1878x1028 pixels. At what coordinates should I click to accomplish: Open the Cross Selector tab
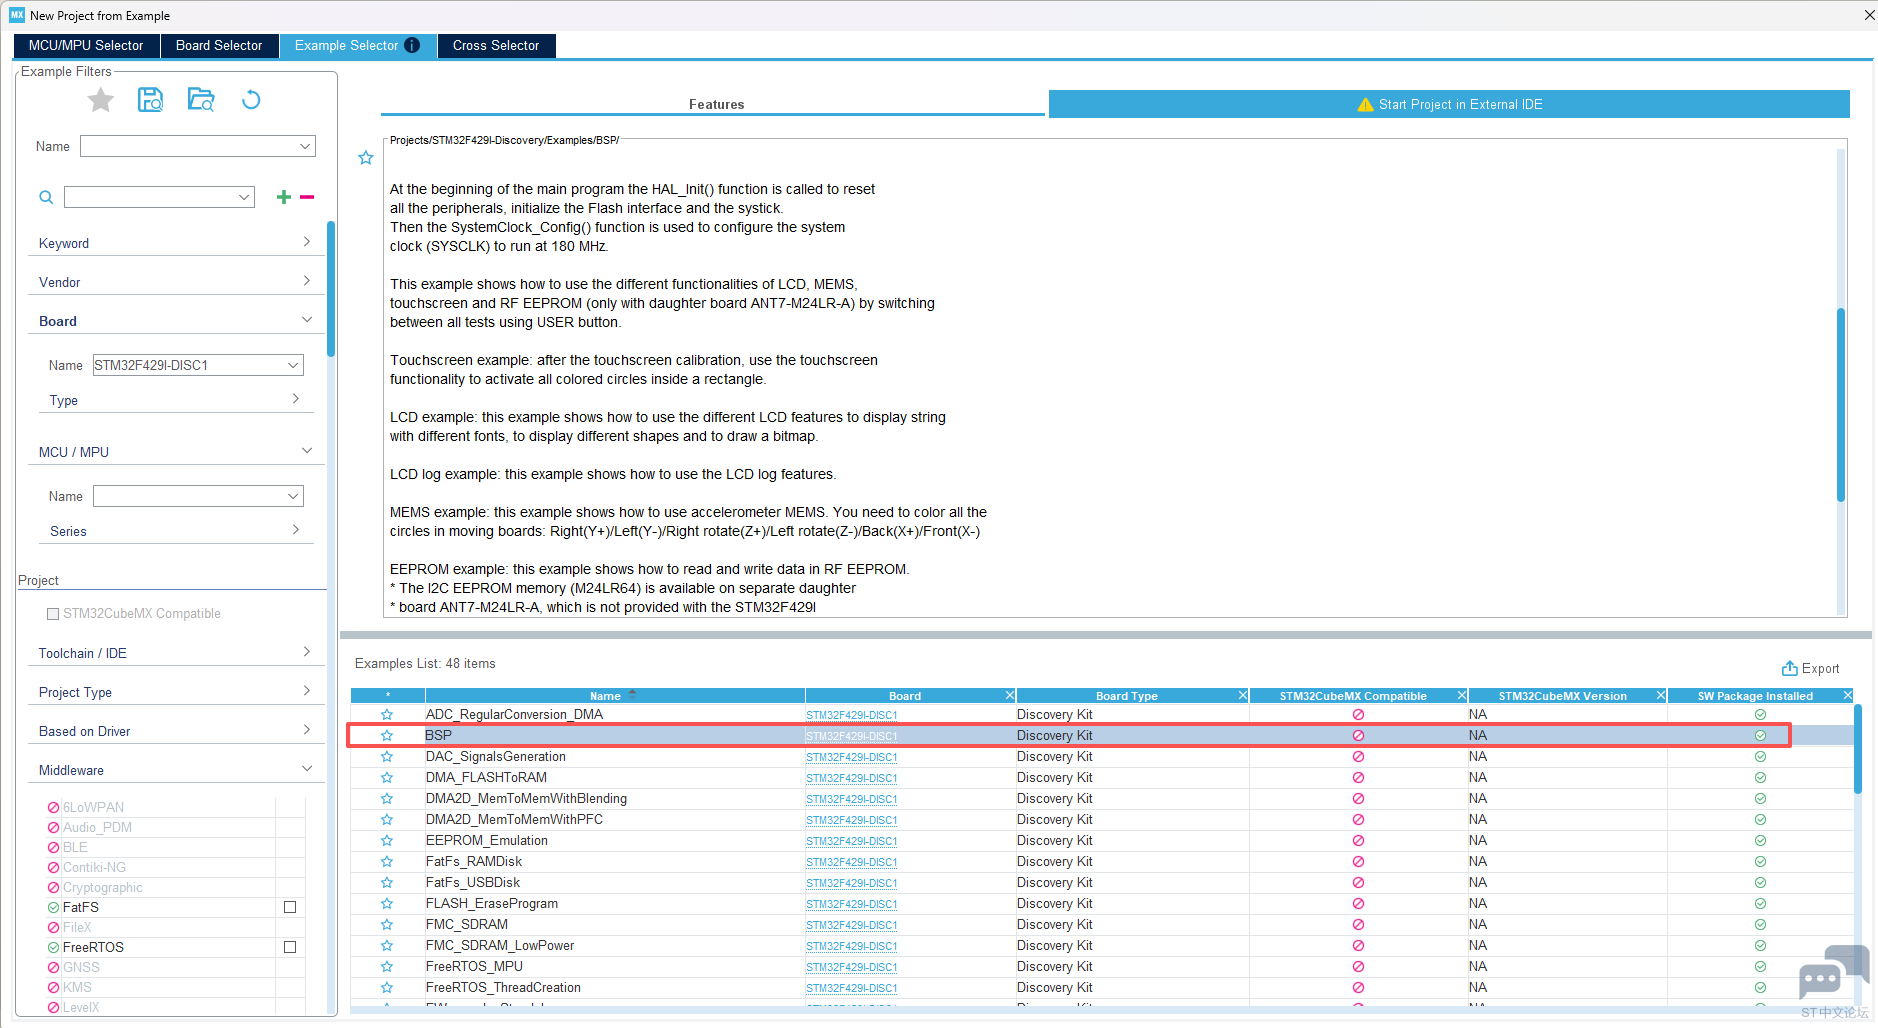[x=495, y=46]
